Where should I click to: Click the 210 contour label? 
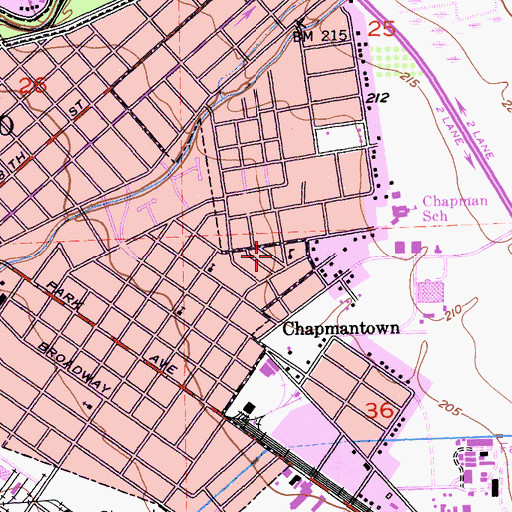coord(453,313)
